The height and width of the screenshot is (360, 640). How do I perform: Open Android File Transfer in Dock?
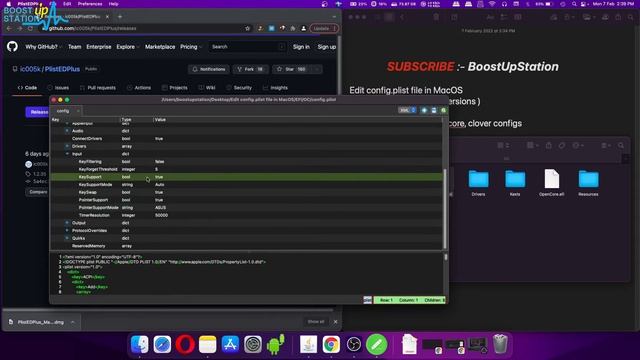point(276,344)
